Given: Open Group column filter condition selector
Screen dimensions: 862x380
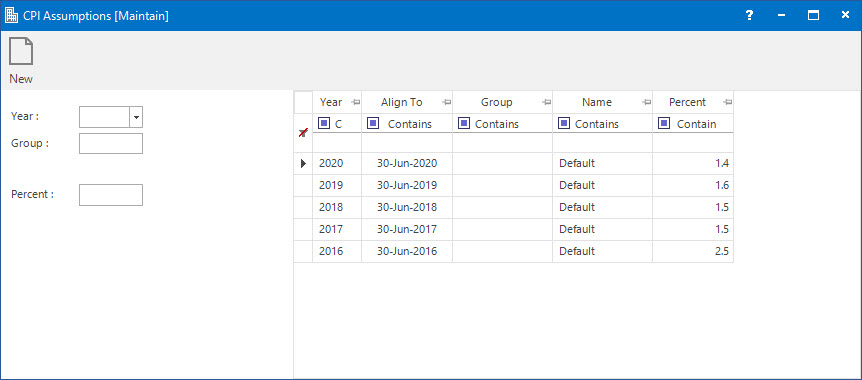Looking at the screenshot, I should [464, 124].
